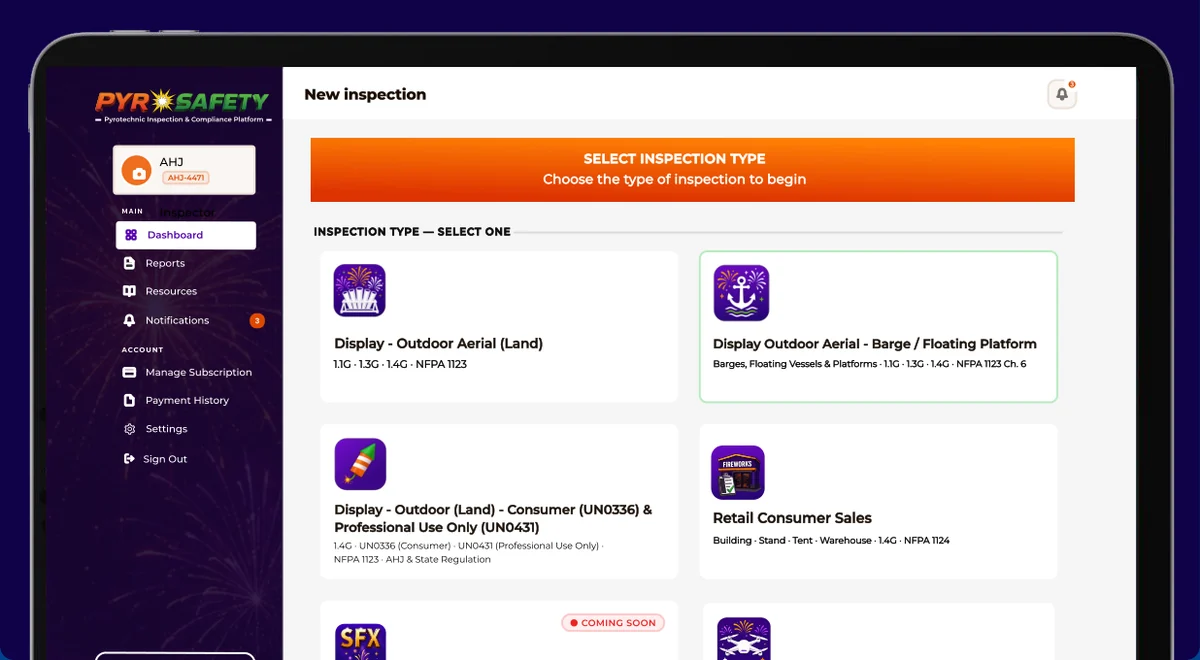
Task: Click the New inspection page title
Action: pyautogui.click(x=365, y=94)
